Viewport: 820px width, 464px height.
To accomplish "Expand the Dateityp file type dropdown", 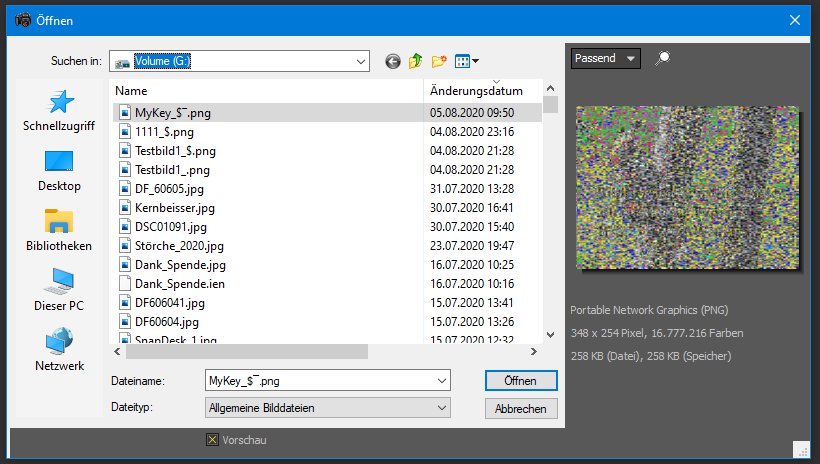I will point(442,408).
